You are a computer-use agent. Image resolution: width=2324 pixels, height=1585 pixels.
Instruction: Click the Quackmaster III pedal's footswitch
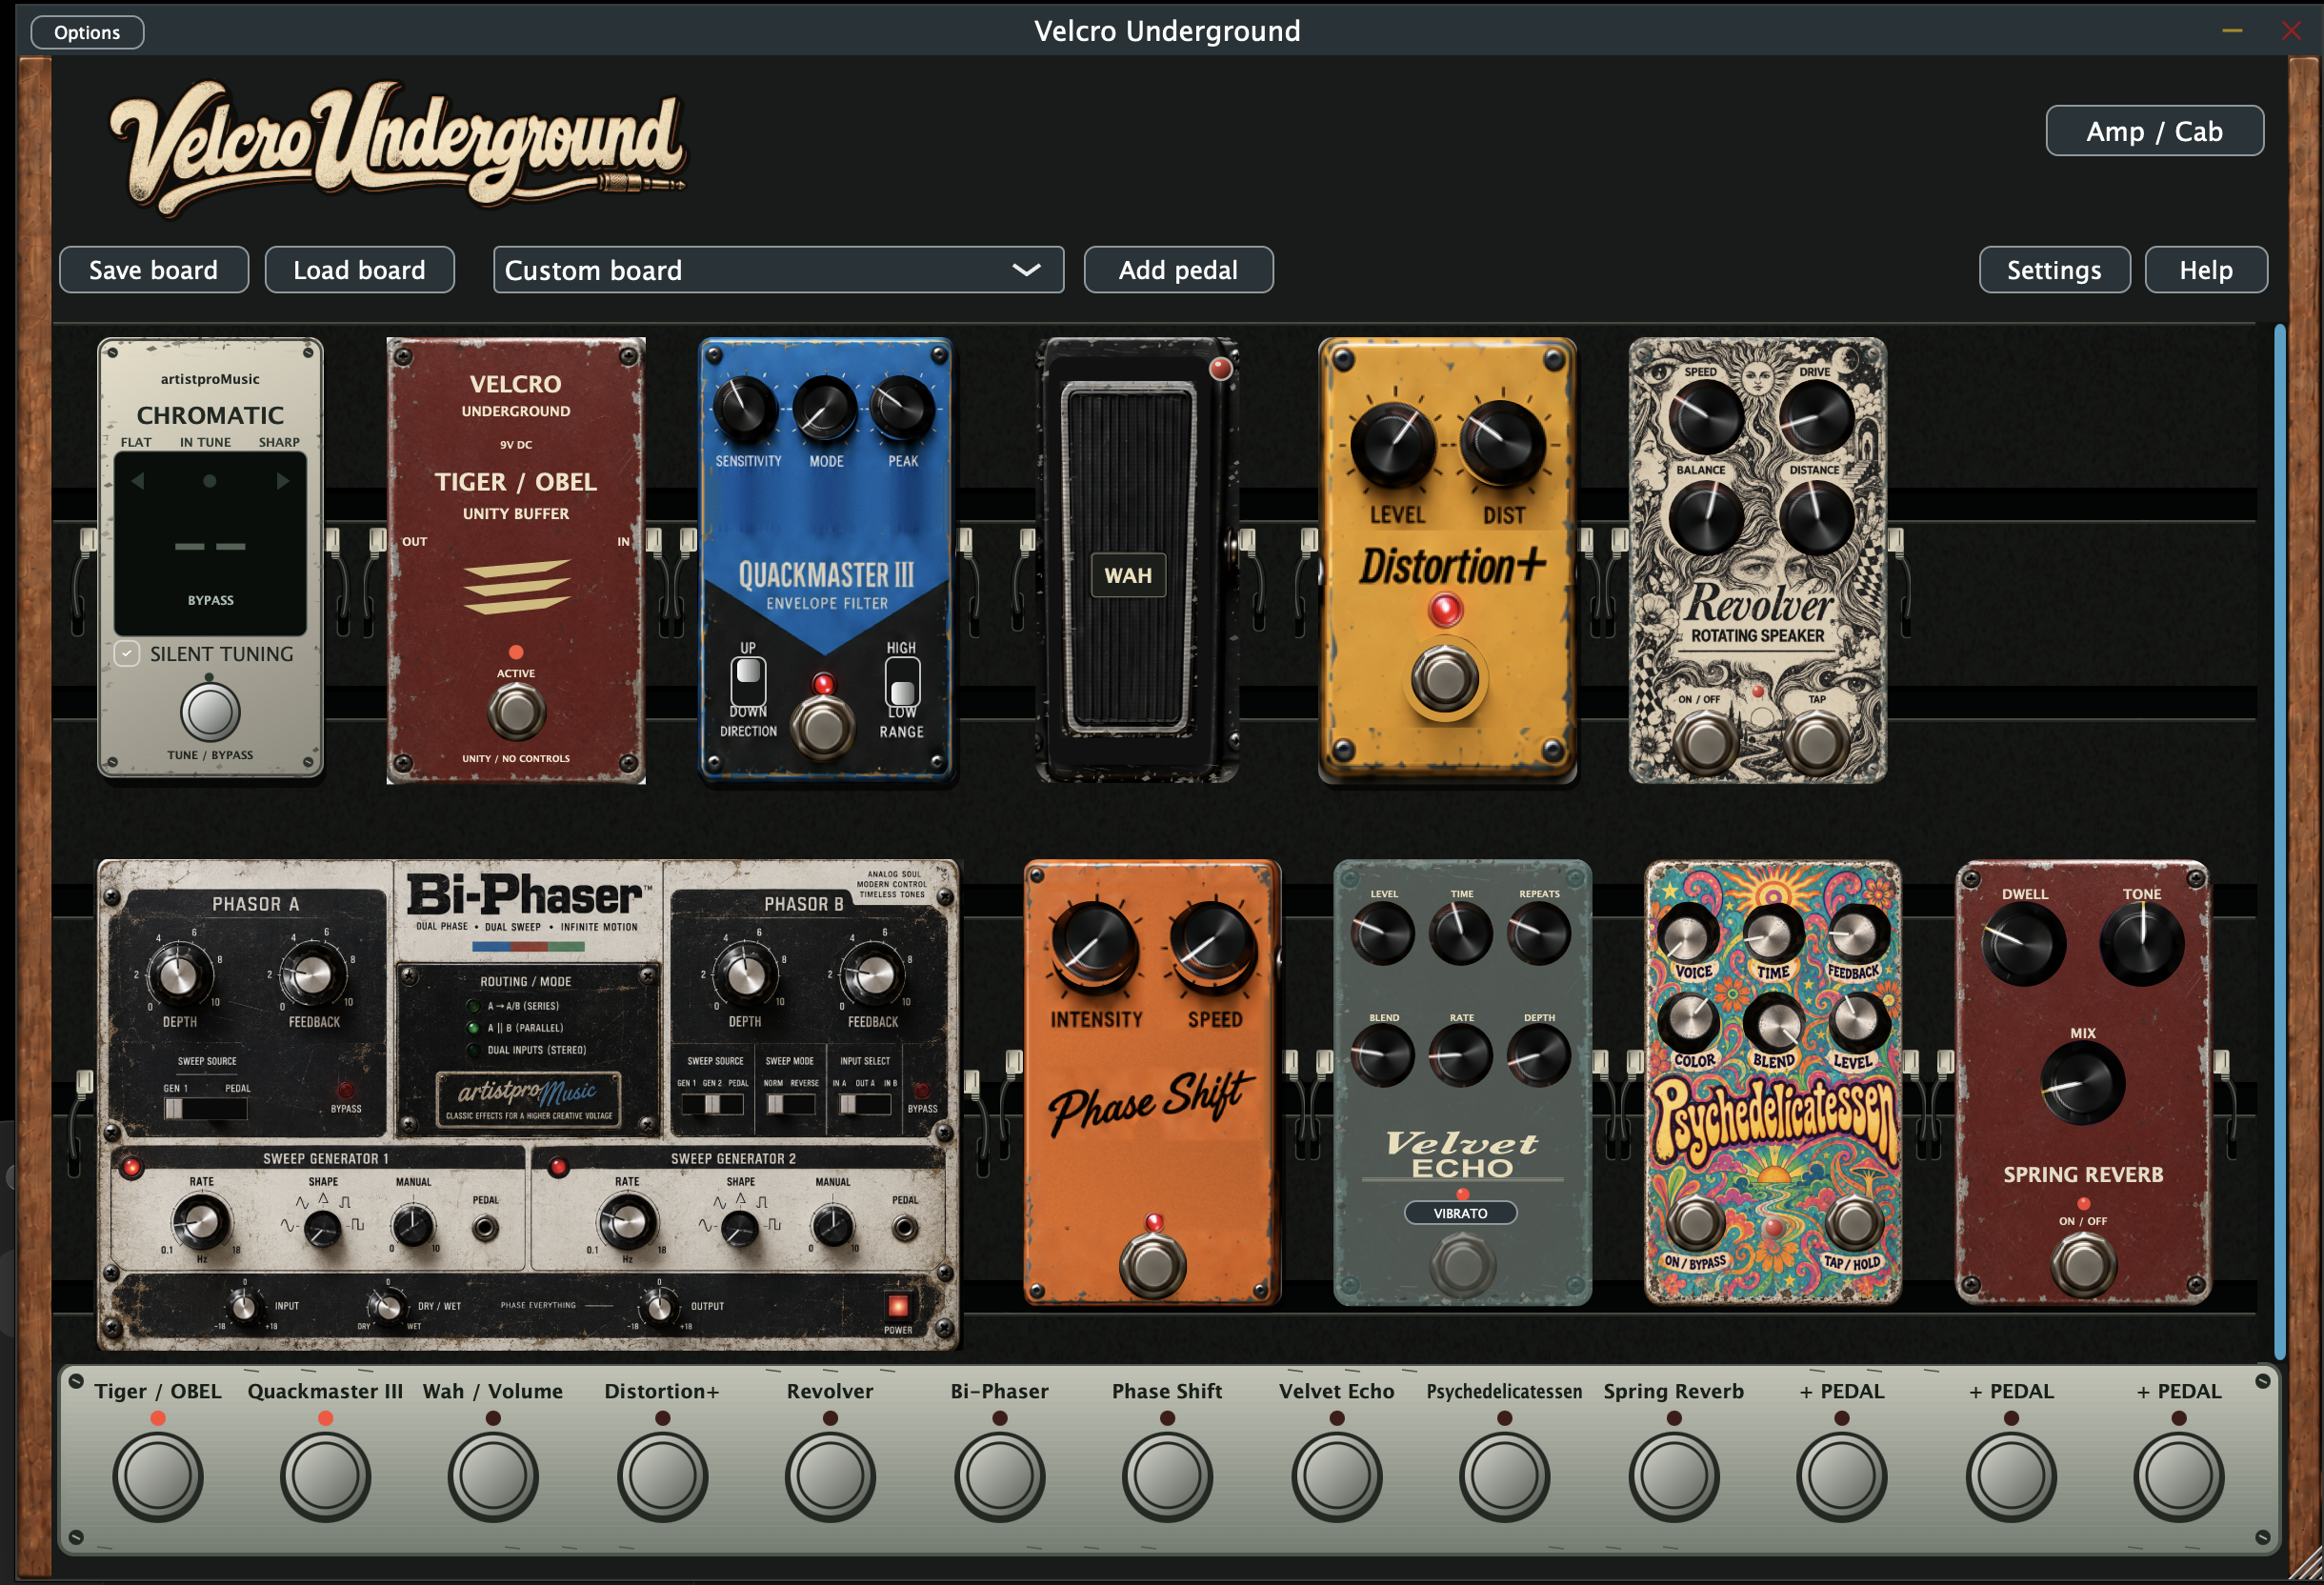tap(823, 727)
